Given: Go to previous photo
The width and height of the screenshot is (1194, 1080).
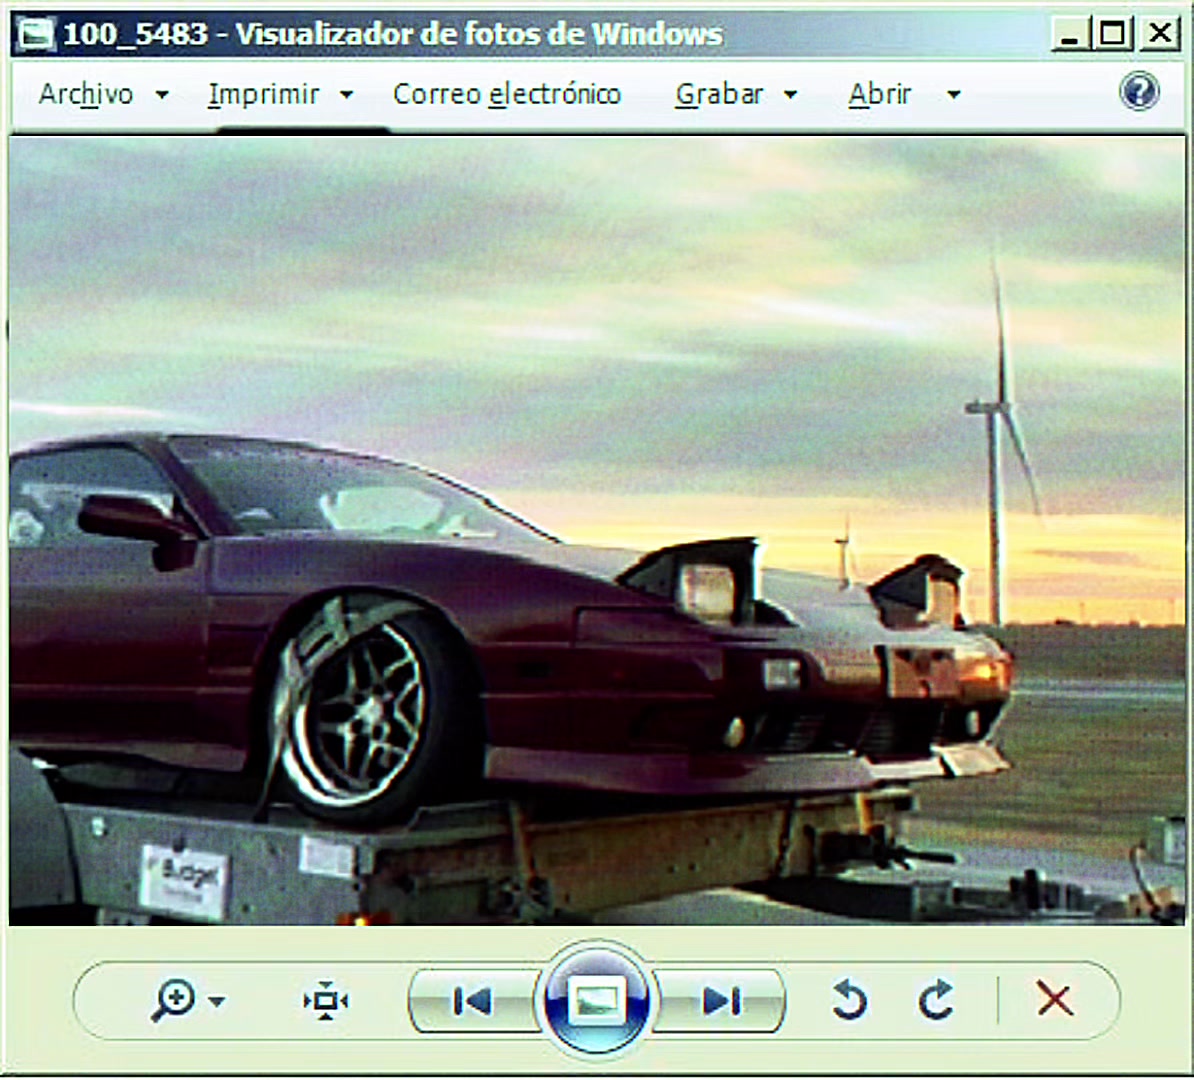Looking at the screenshot, I should point(472,1001).
